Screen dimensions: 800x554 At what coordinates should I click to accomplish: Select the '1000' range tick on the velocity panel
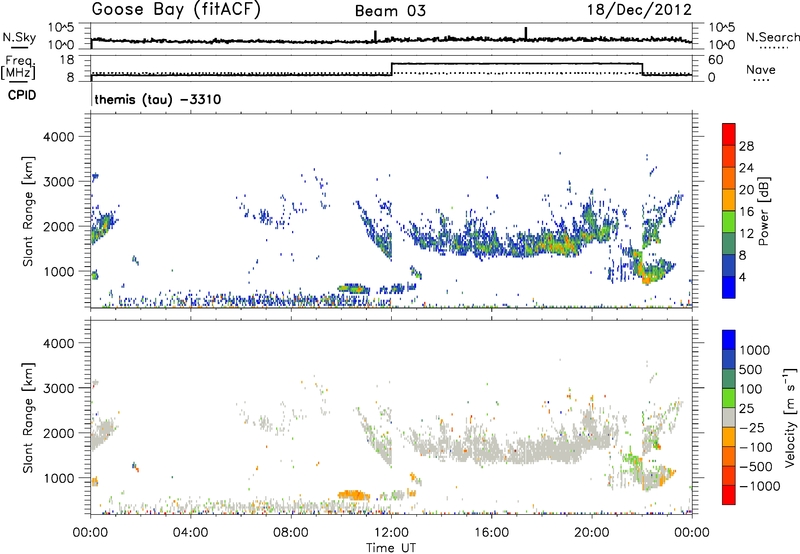click(x=58, y=478)
